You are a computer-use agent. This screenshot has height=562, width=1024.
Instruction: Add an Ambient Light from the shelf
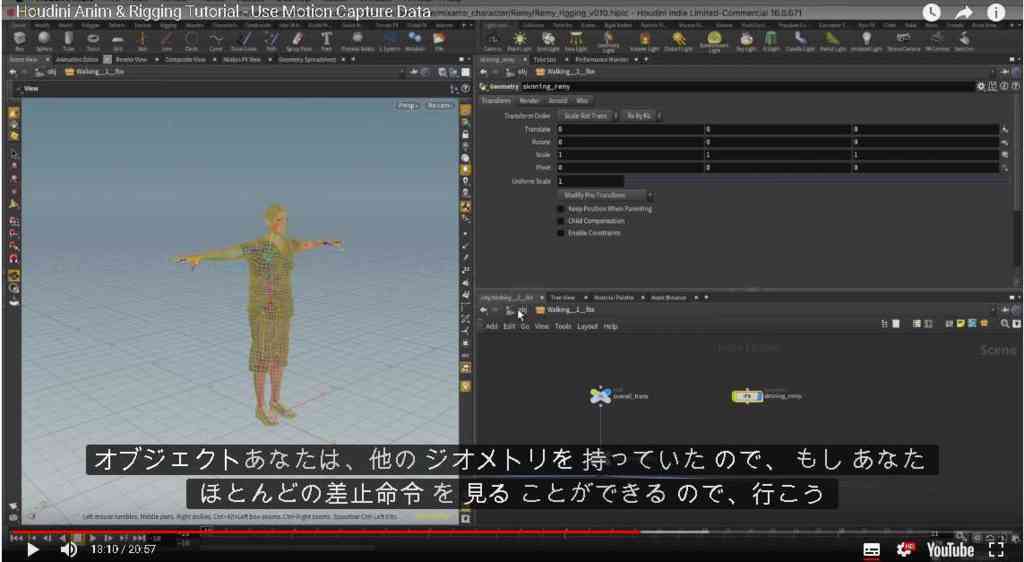pyautogui.click(x=866, y=41)
